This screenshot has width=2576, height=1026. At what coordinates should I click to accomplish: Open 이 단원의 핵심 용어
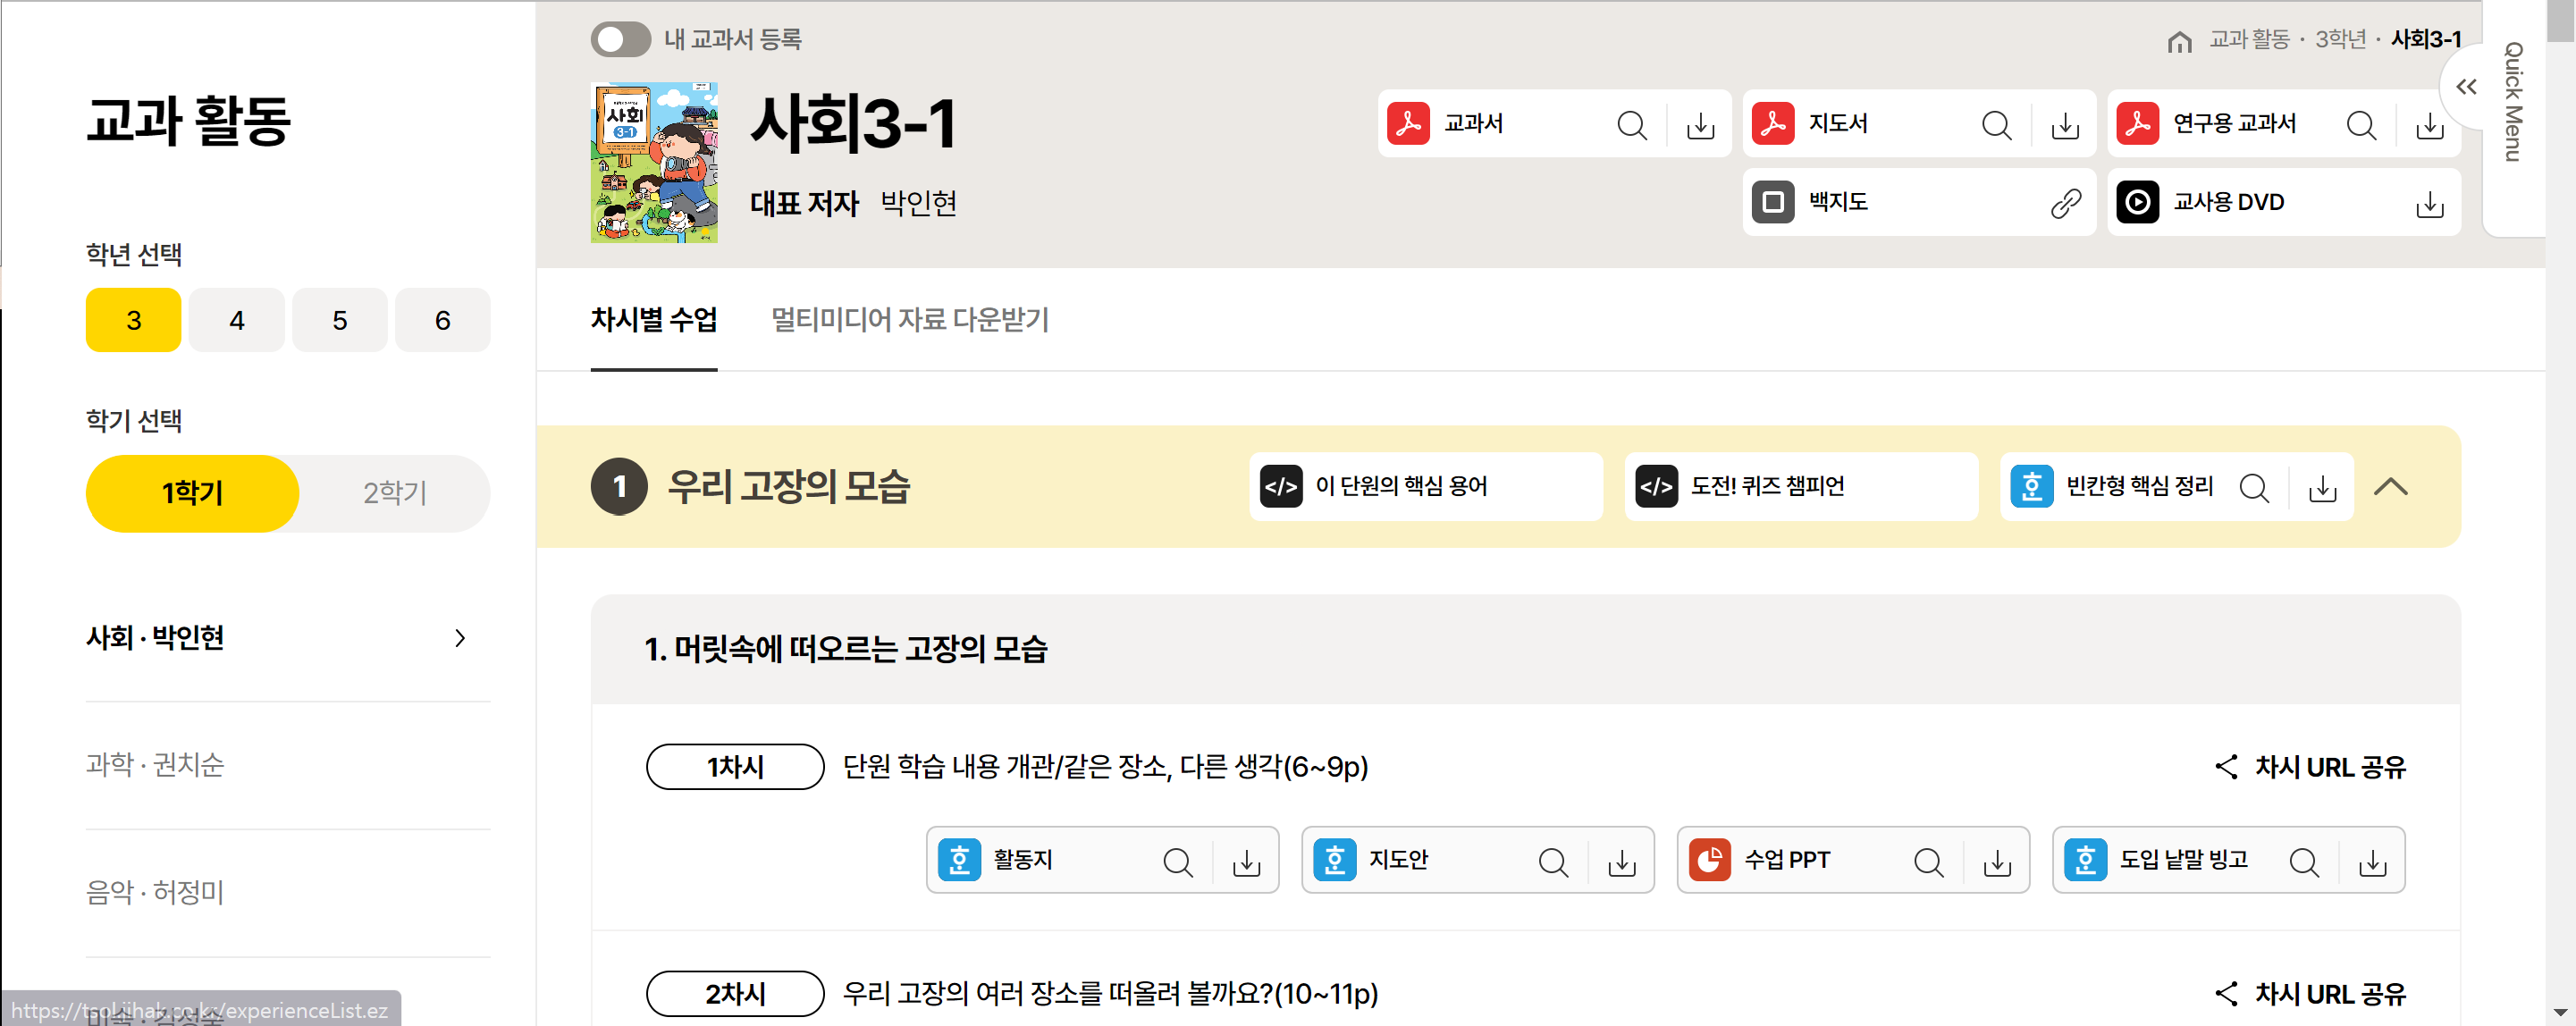(x=1425, y=487)
